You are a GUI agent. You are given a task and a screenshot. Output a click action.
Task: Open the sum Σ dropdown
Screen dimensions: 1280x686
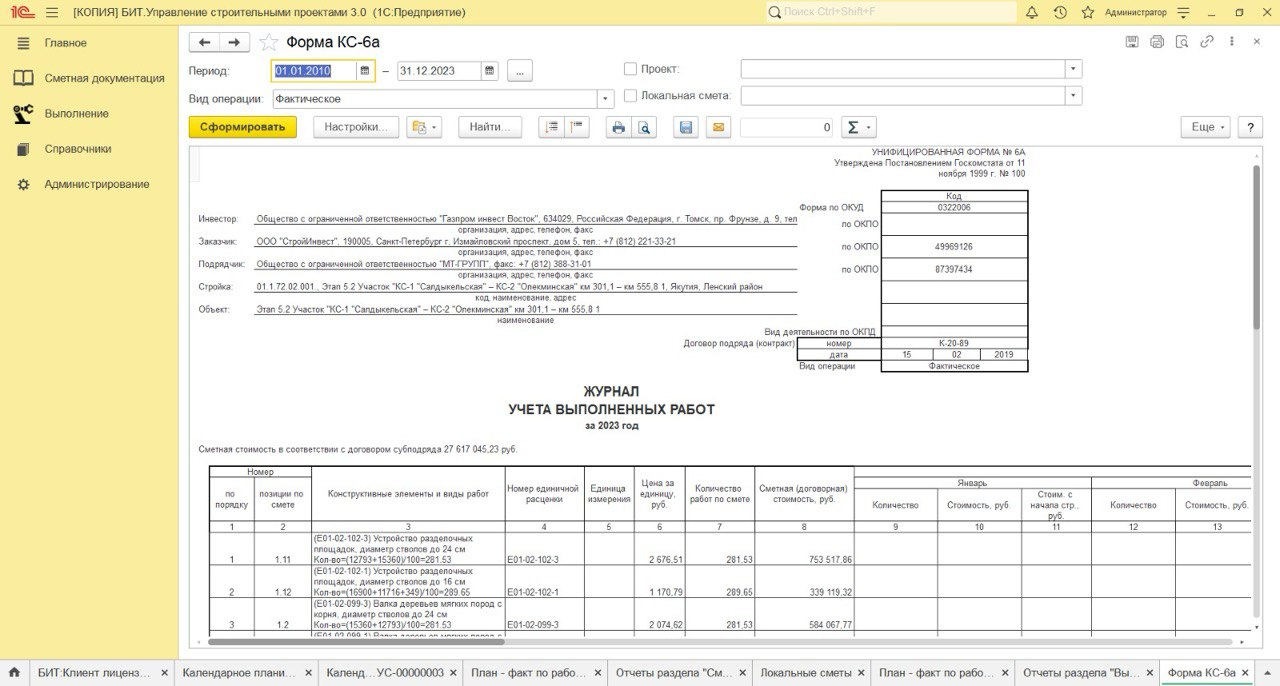pyautogui.click(x=857, y=127)
